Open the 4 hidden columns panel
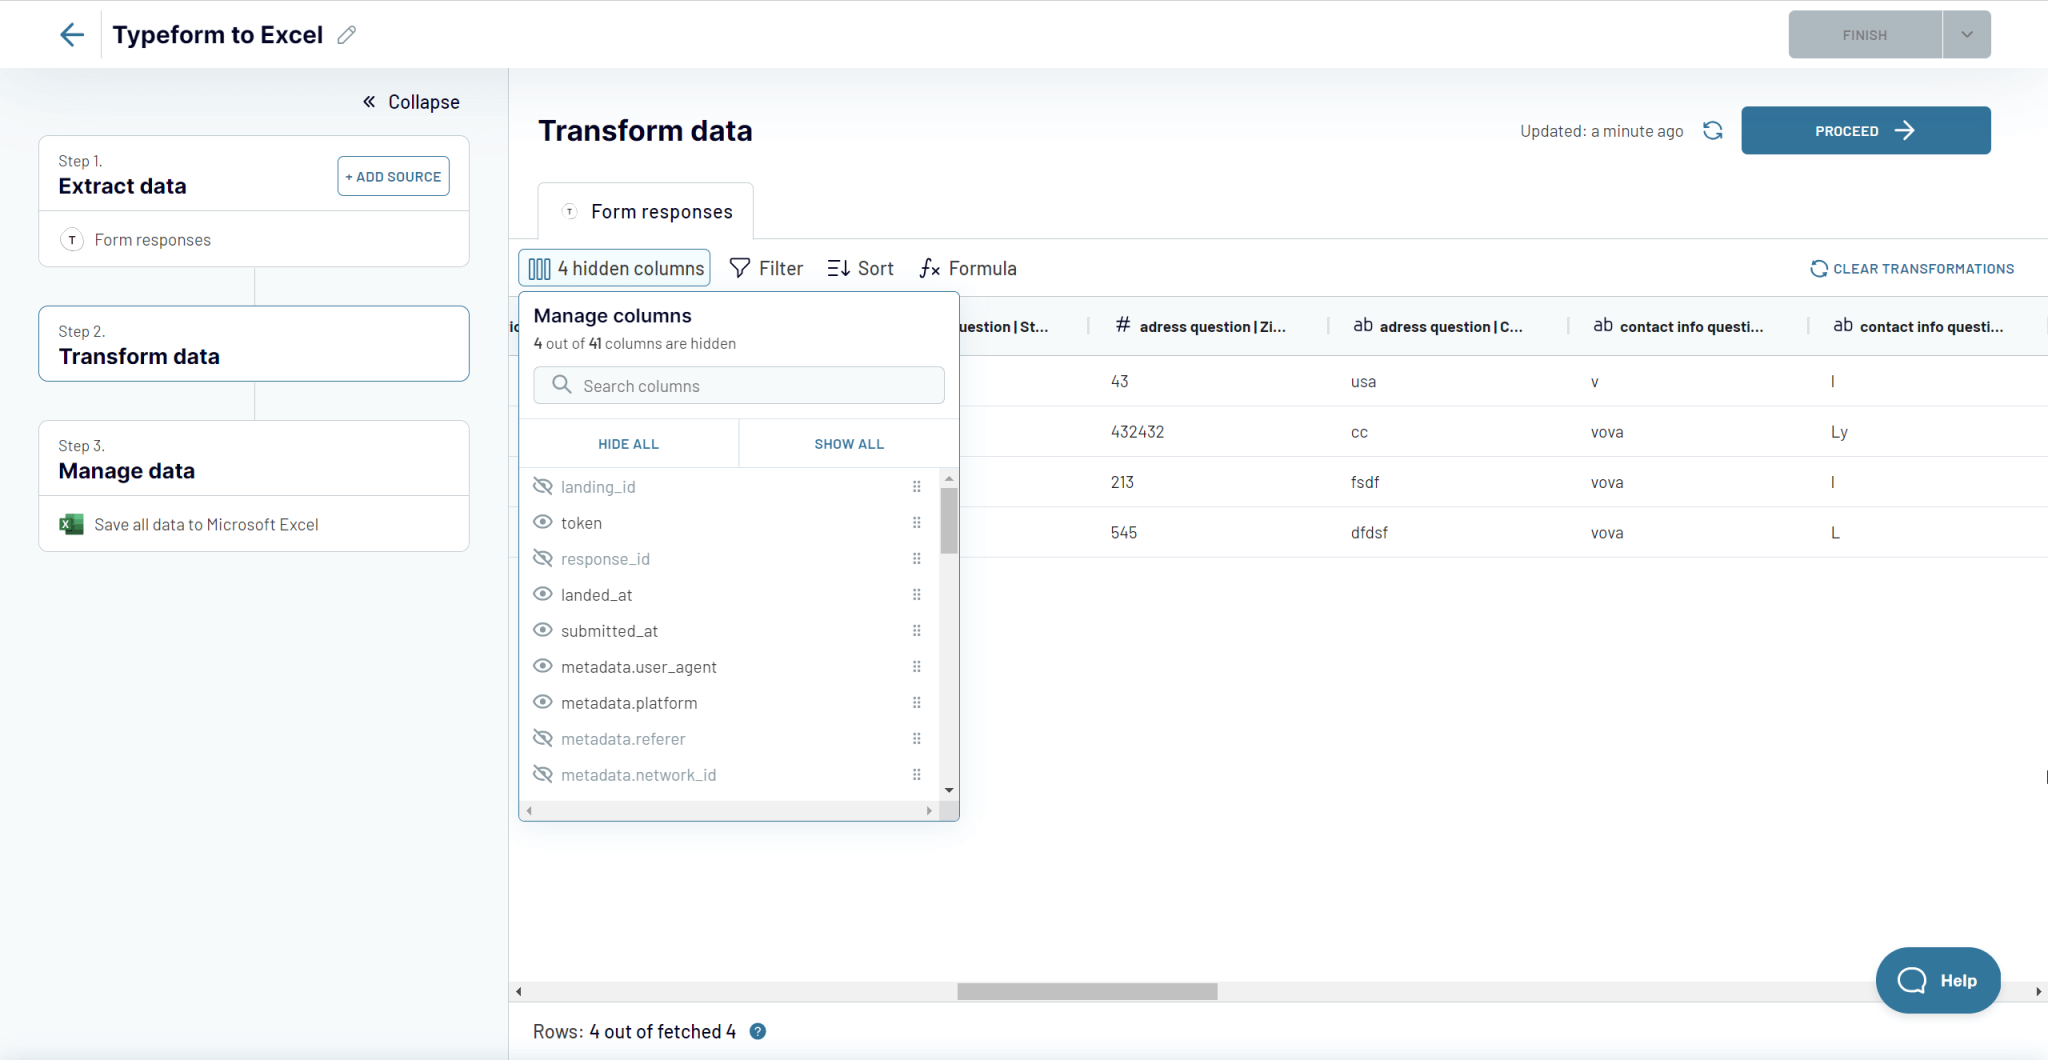Viewport: 2048px width, 1060px height. point(613,268)
